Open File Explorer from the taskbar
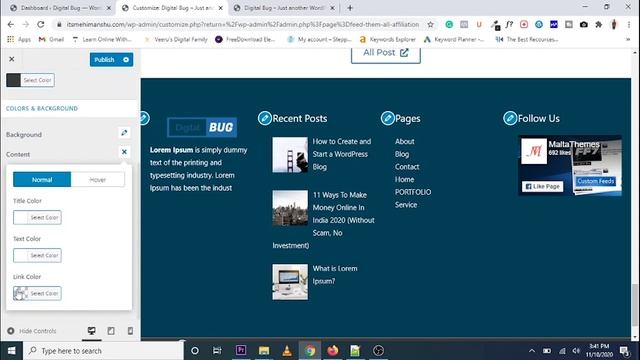640x360 pixels. (x=264, y=350)
